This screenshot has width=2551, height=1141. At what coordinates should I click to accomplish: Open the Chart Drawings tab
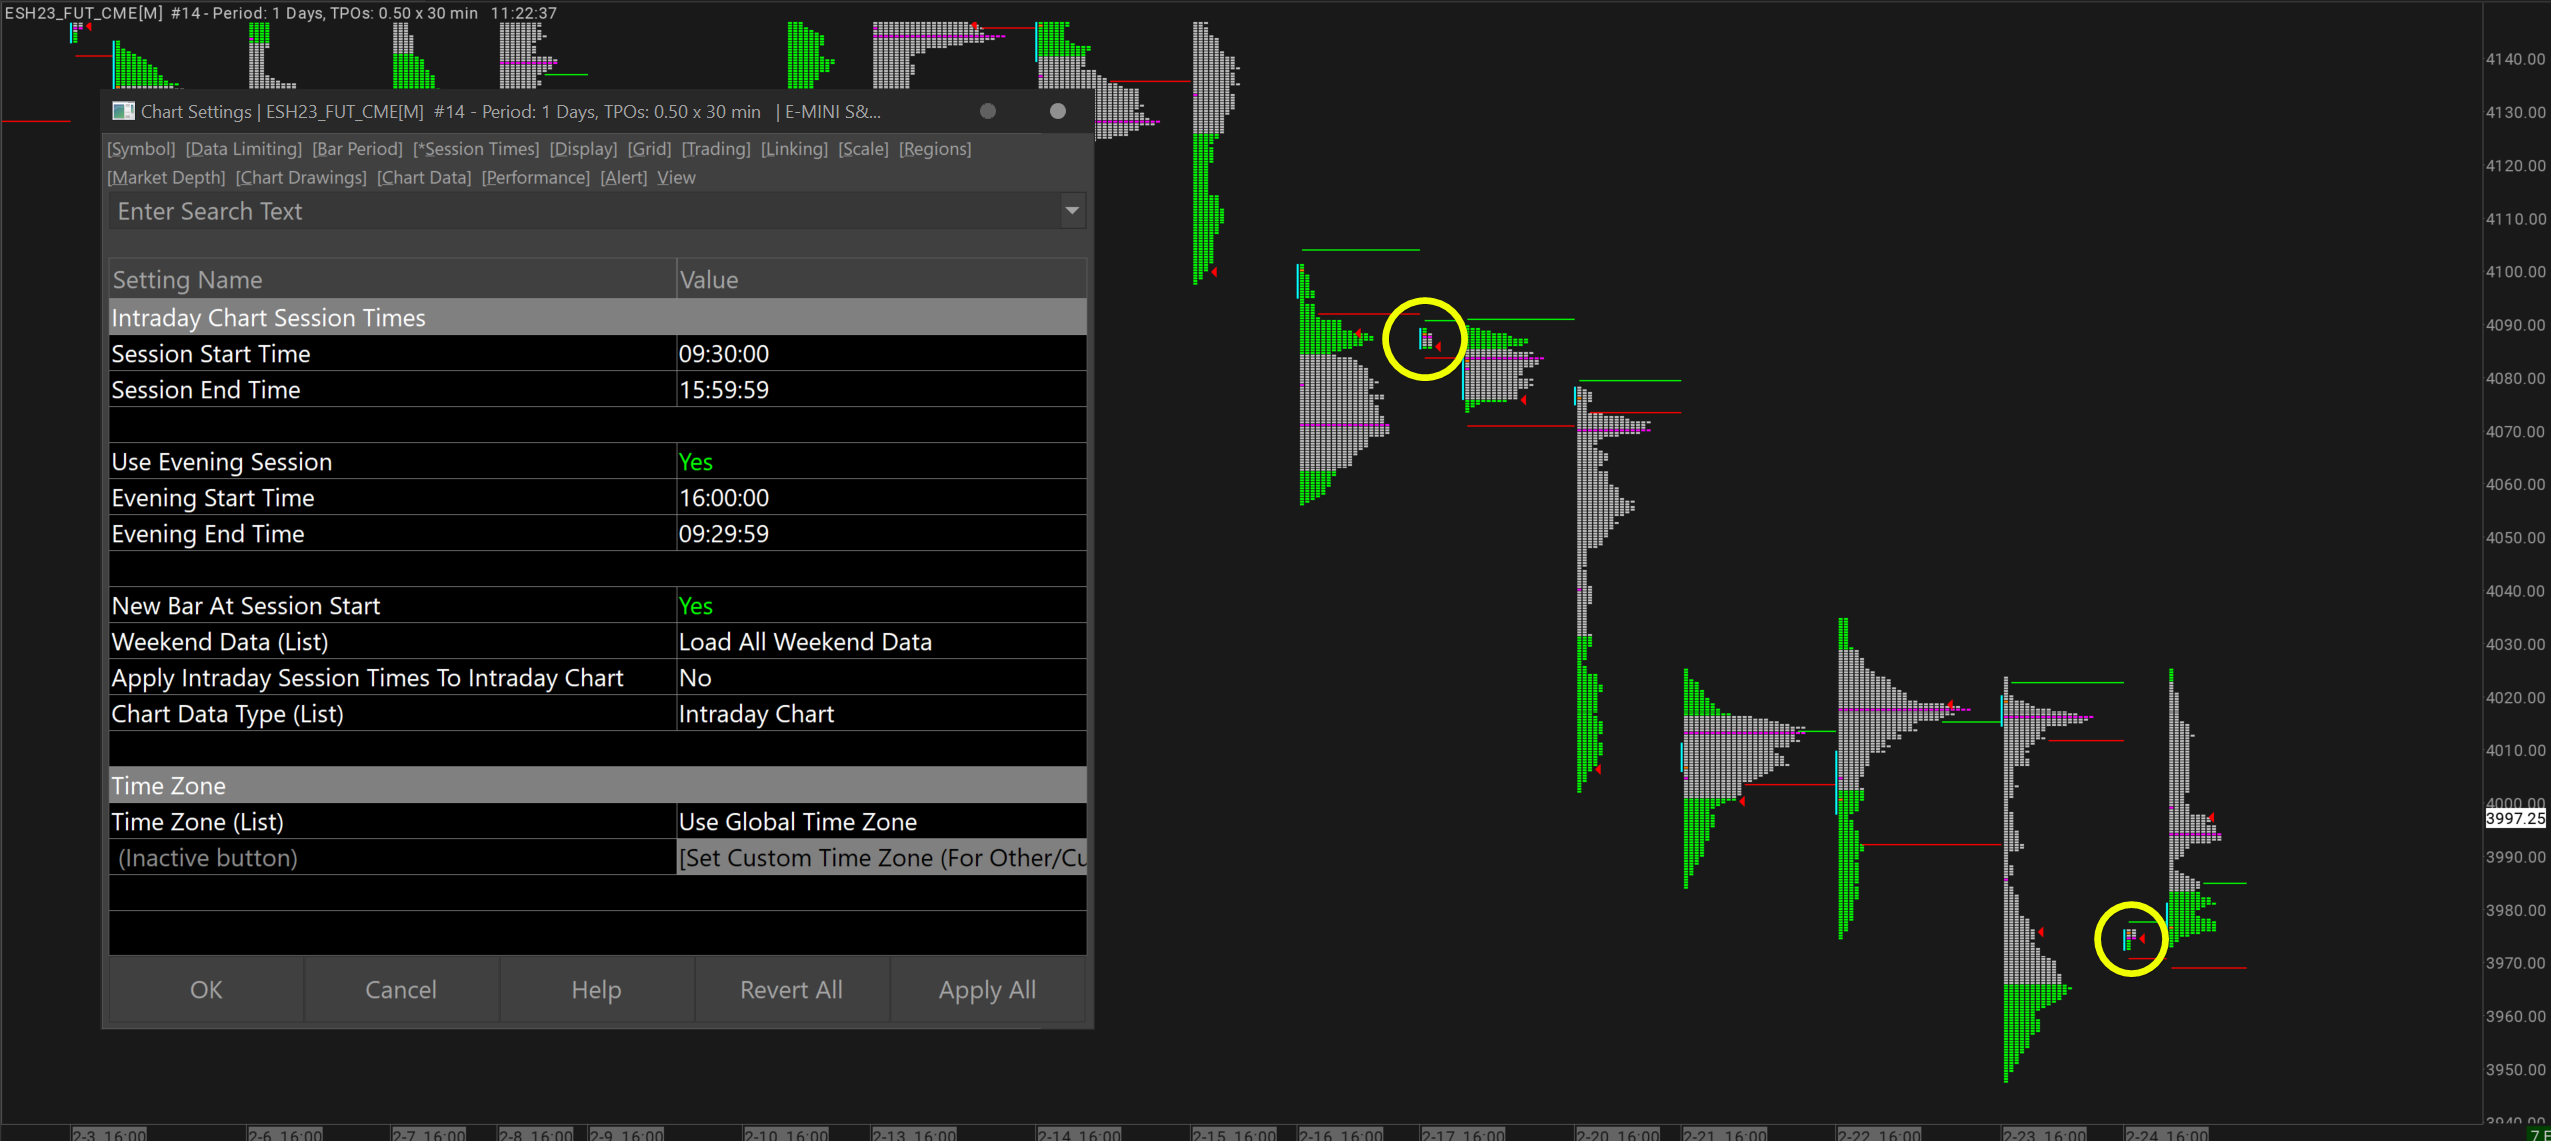[301, 178]
